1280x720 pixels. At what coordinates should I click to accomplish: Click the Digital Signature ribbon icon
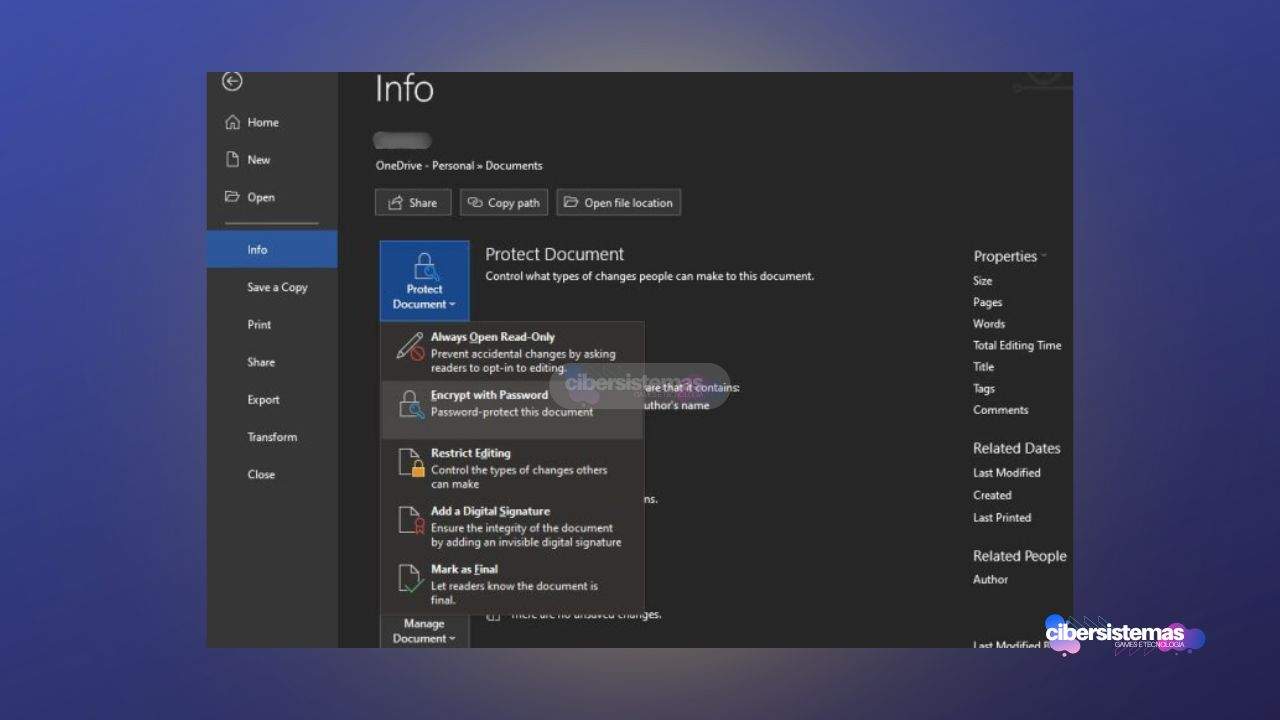[411, 520]
